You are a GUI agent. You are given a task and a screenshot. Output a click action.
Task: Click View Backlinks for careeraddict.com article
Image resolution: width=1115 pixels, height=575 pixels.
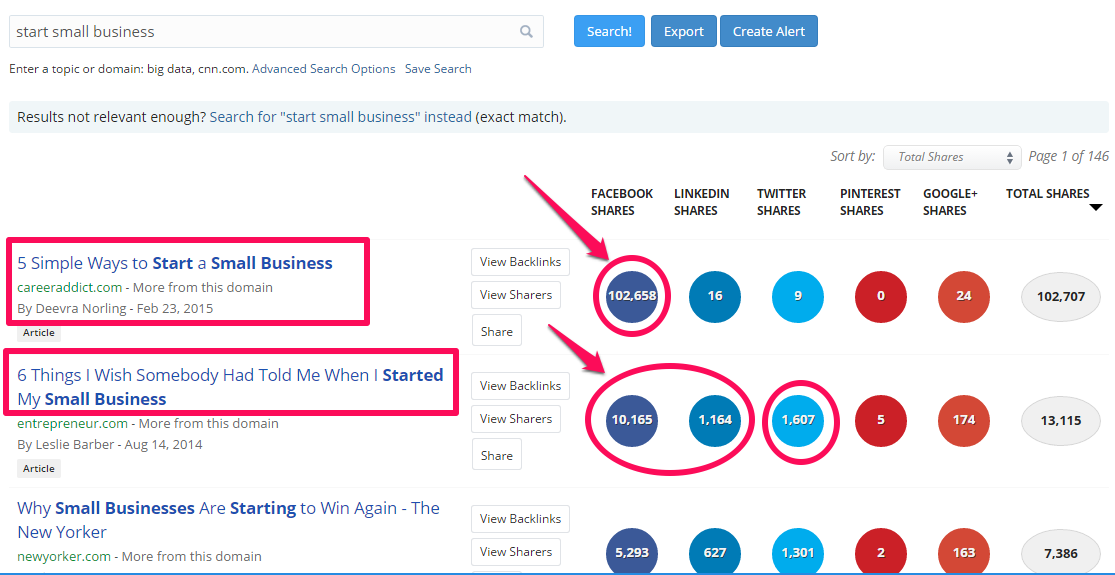[x=521, y=262]
